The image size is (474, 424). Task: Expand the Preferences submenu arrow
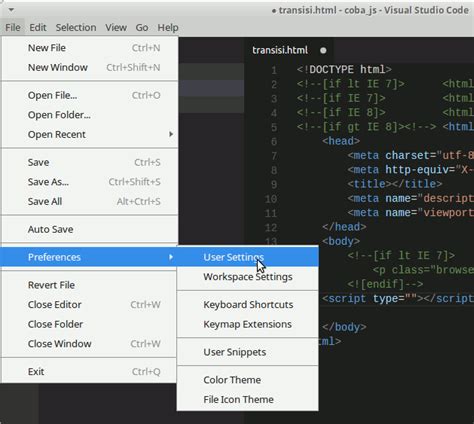click(171, 257)
